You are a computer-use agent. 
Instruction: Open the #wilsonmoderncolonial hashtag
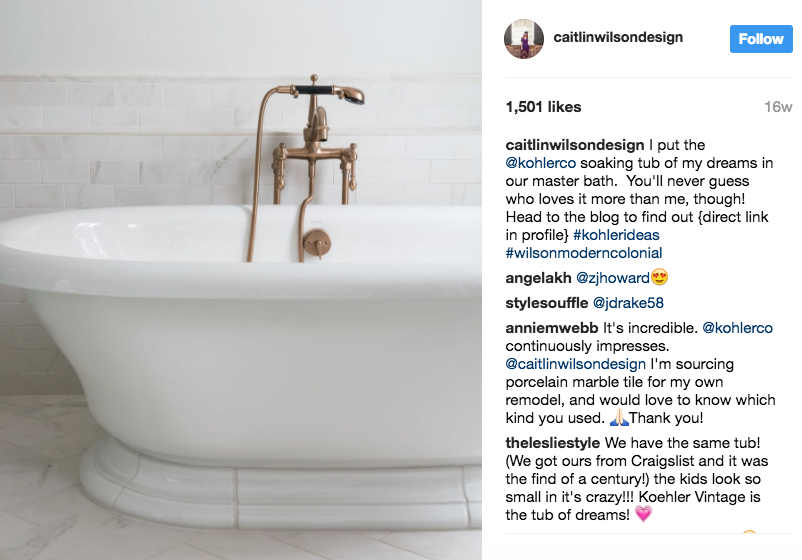coord(584,253)
